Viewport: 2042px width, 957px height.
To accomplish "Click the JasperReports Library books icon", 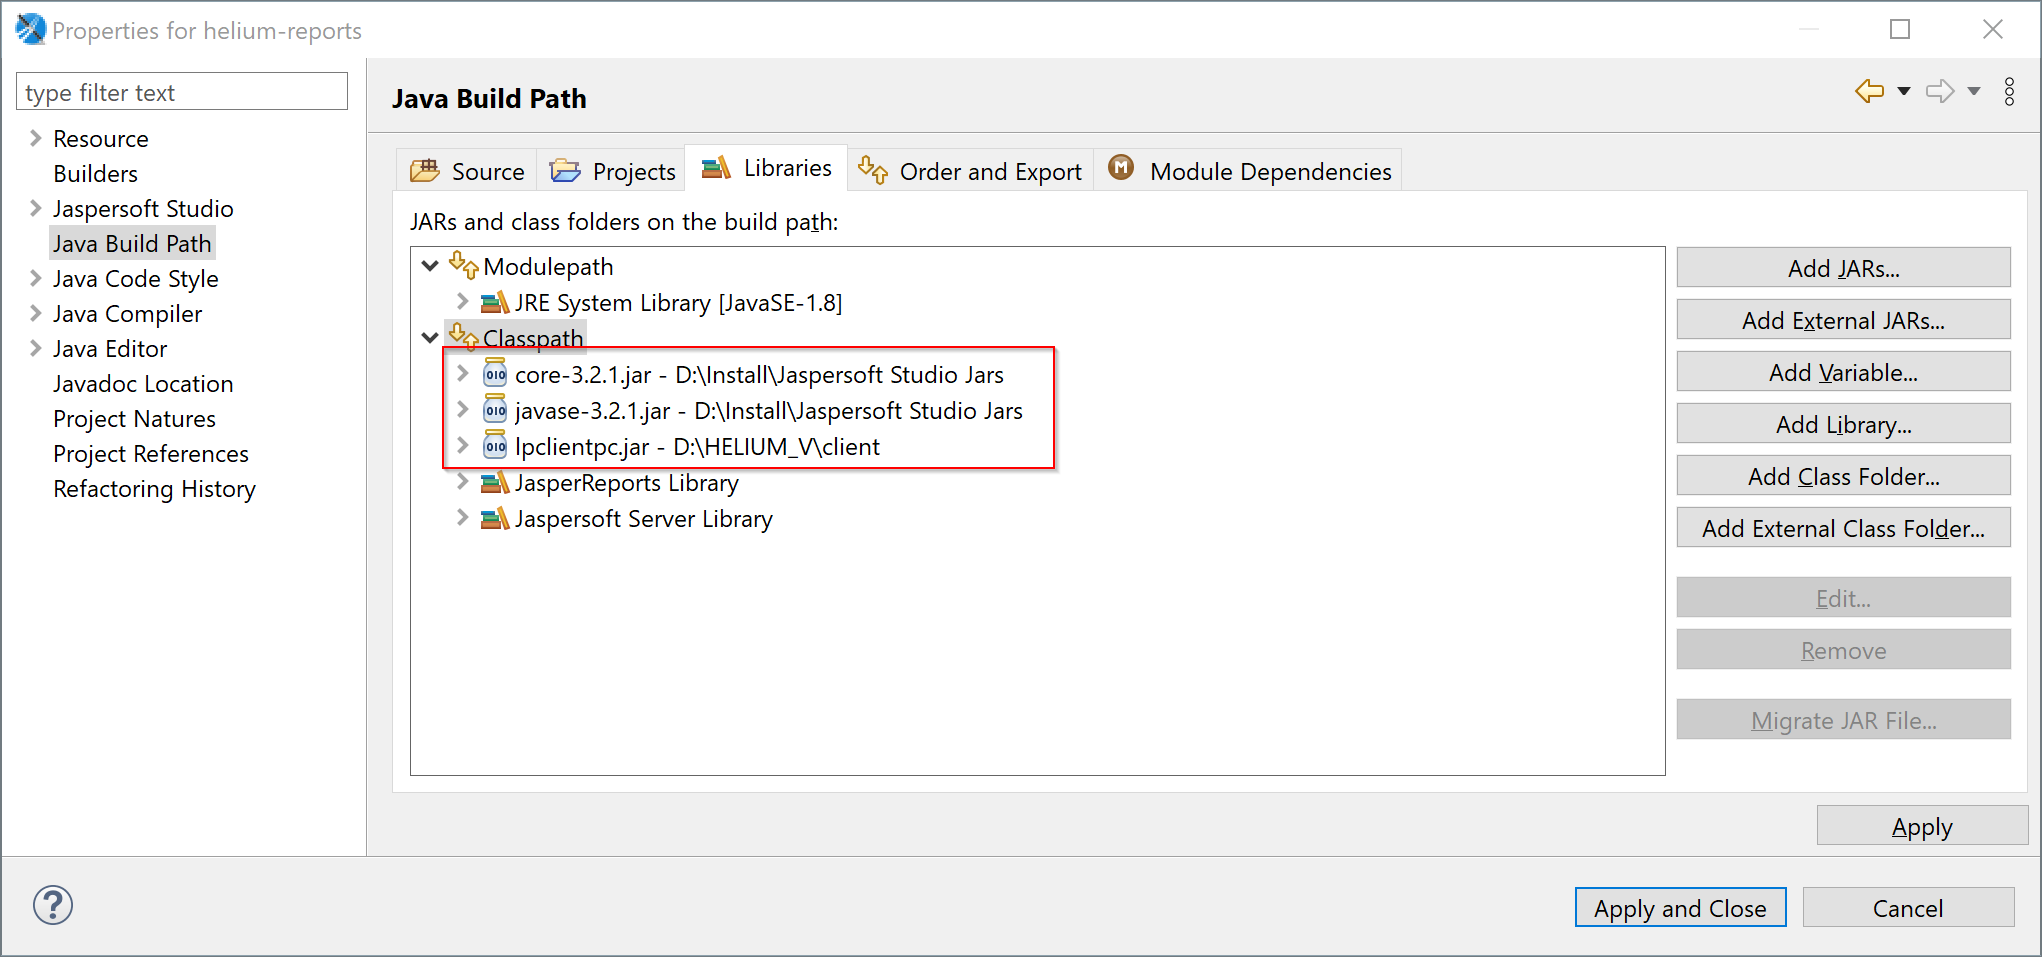I will pos(495,483).
